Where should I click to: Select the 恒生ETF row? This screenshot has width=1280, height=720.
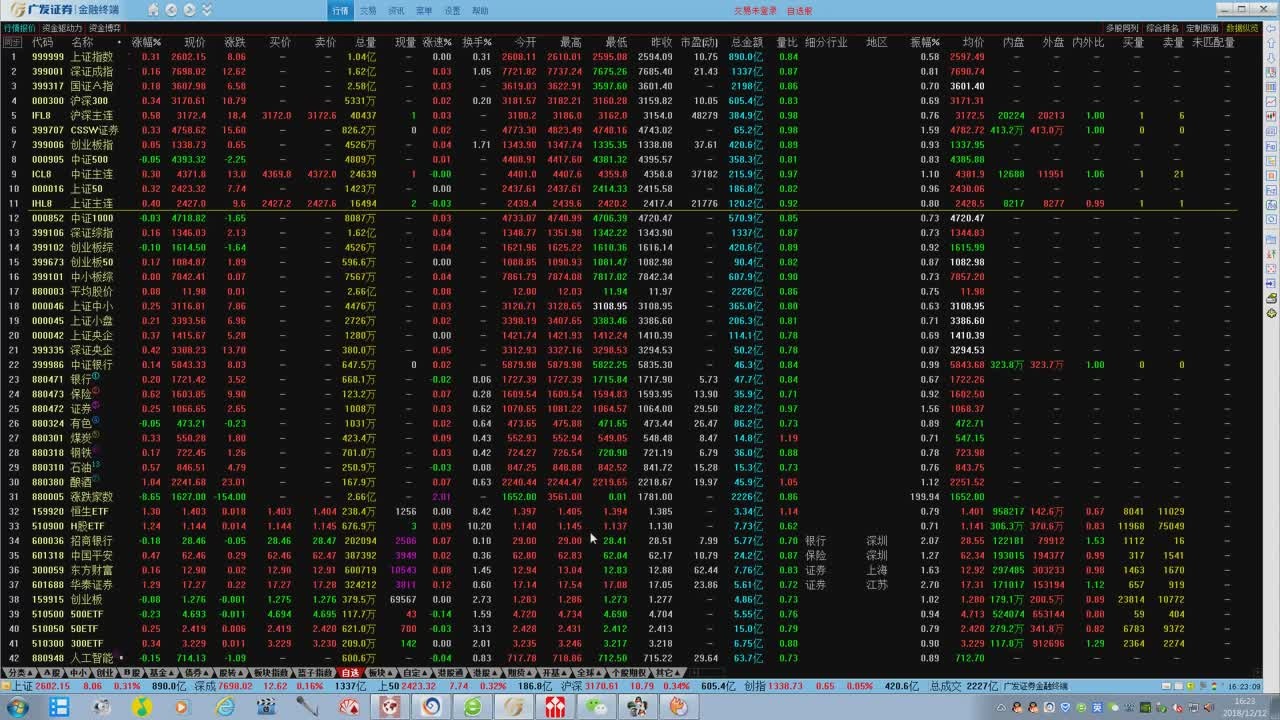(620, 511)
